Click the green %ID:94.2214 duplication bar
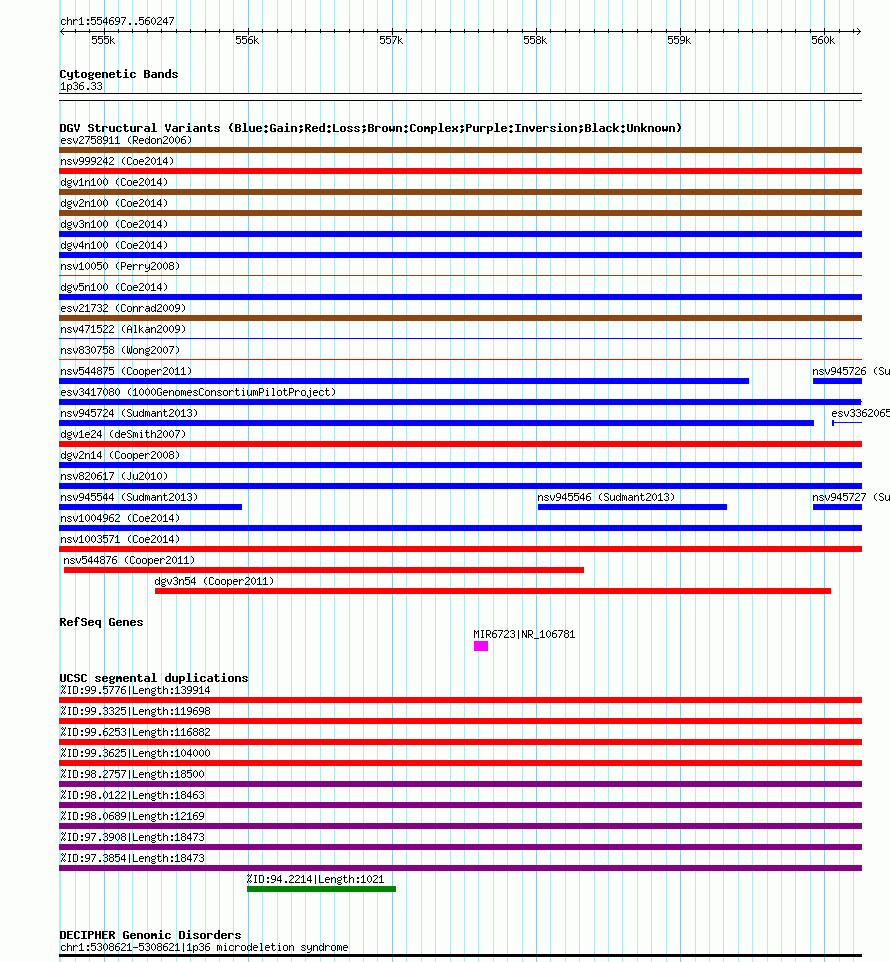This screenshot has height=962, width=890. click(x=321, y=889)
